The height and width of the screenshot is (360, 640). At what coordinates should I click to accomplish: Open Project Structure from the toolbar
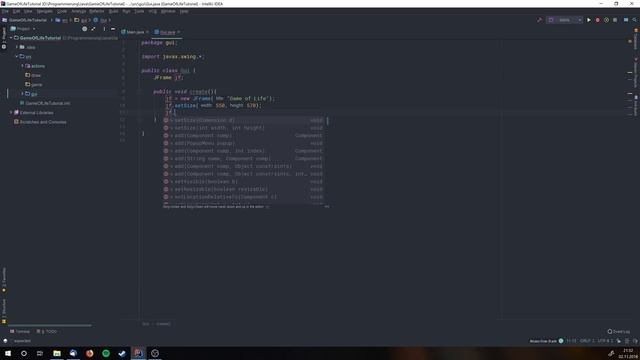pos(626,20)
